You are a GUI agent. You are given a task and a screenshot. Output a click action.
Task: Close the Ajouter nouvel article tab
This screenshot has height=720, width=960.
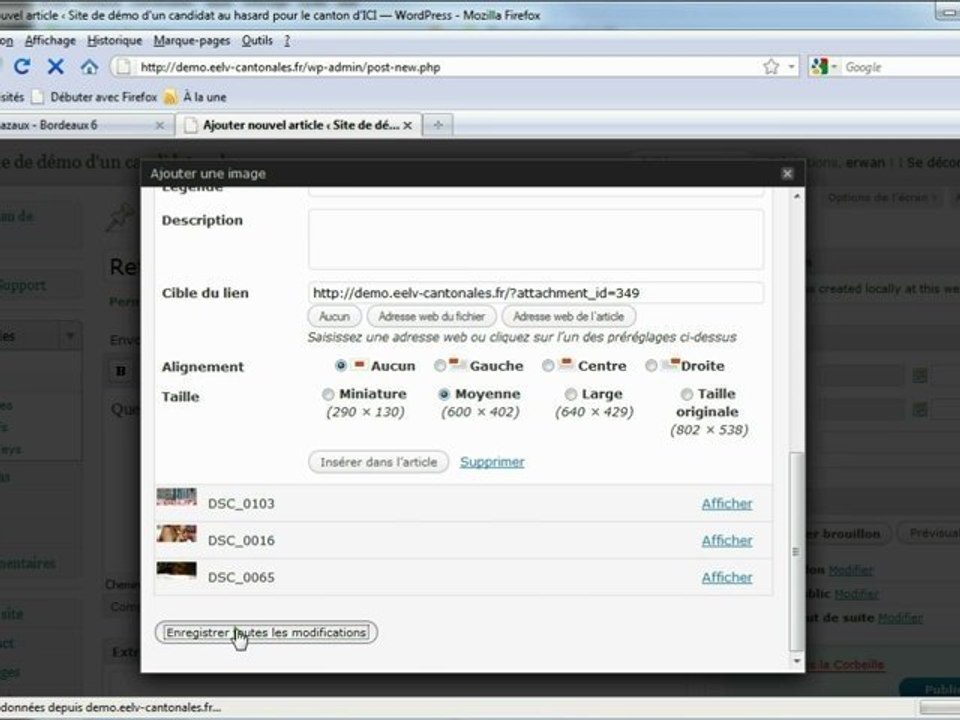(408, 125)
